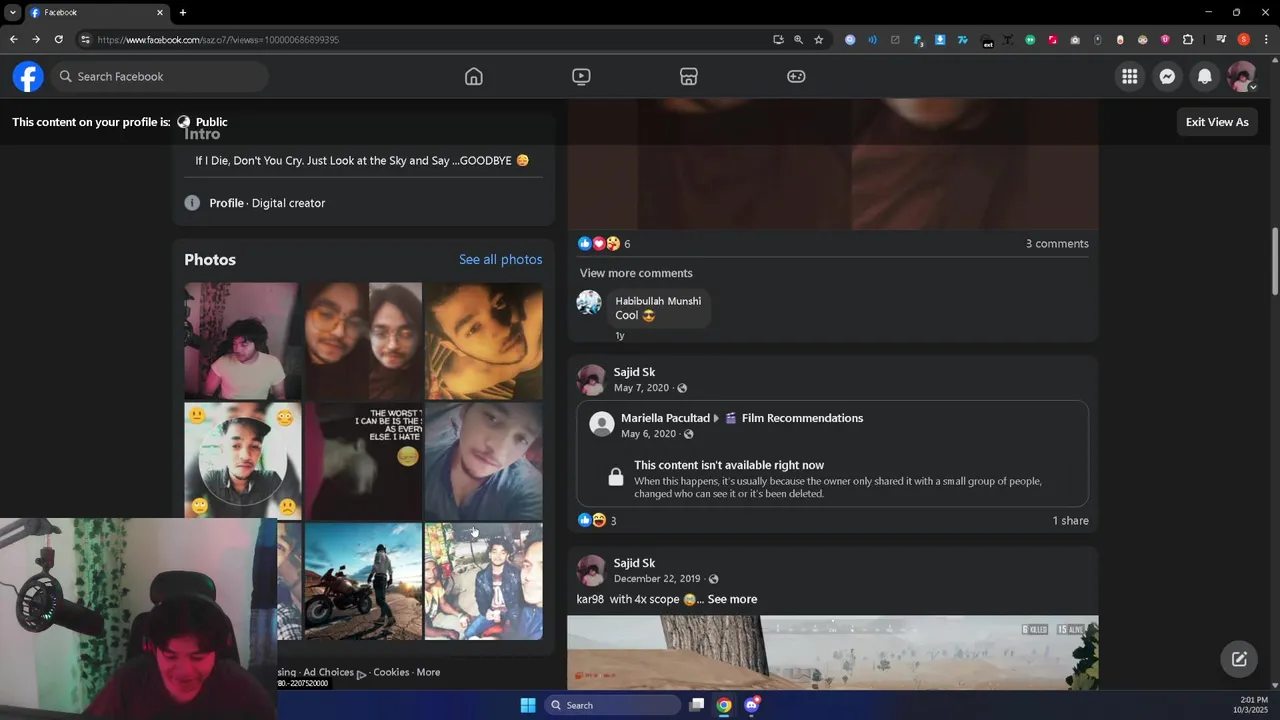Click the new message compose icon
Viewport: 1280px width, 720px height.
pyautogui.click(x=1239, y=658)
